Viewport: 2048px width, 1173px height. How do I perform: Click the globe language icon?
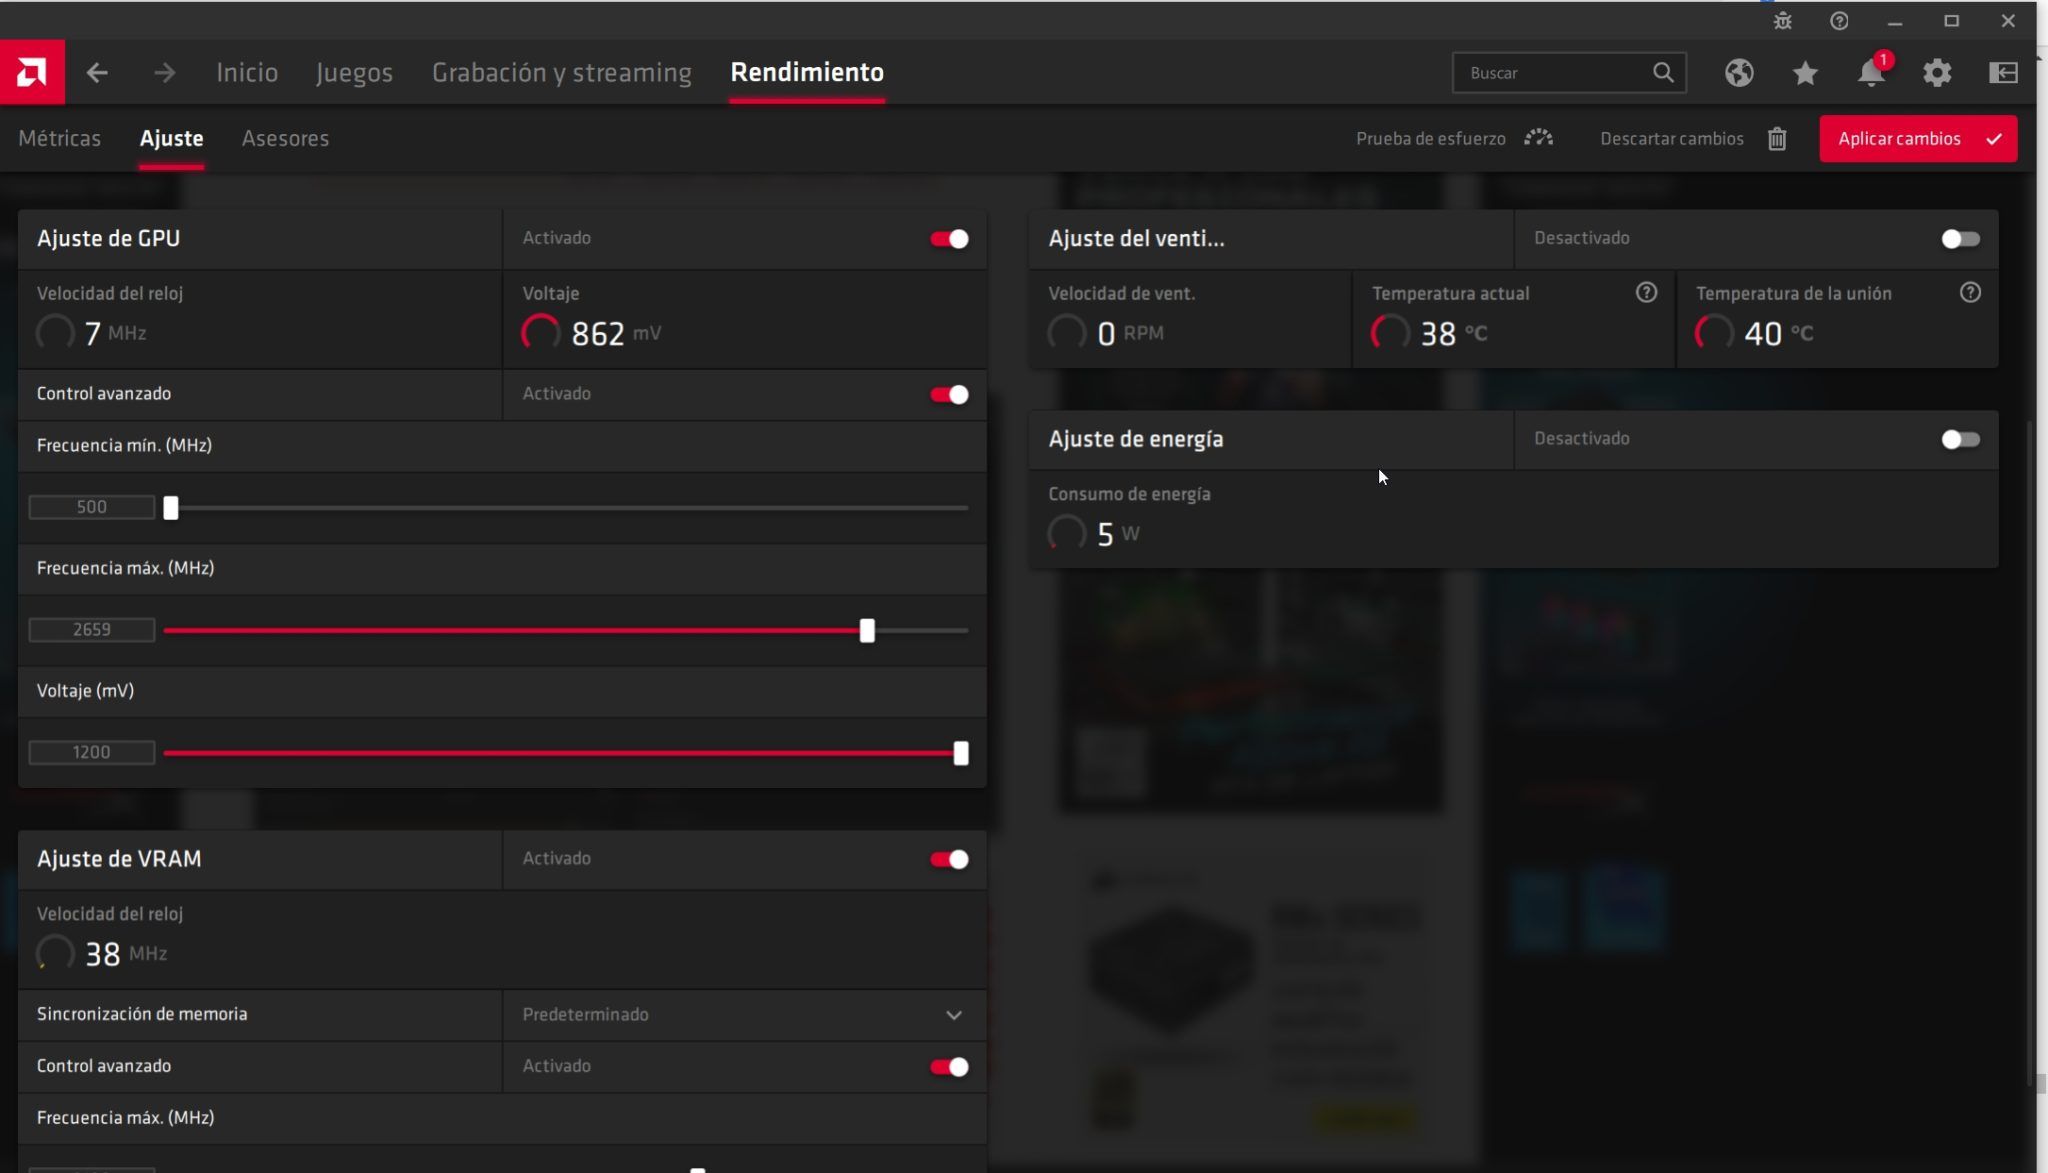(x=1738, y=72)
